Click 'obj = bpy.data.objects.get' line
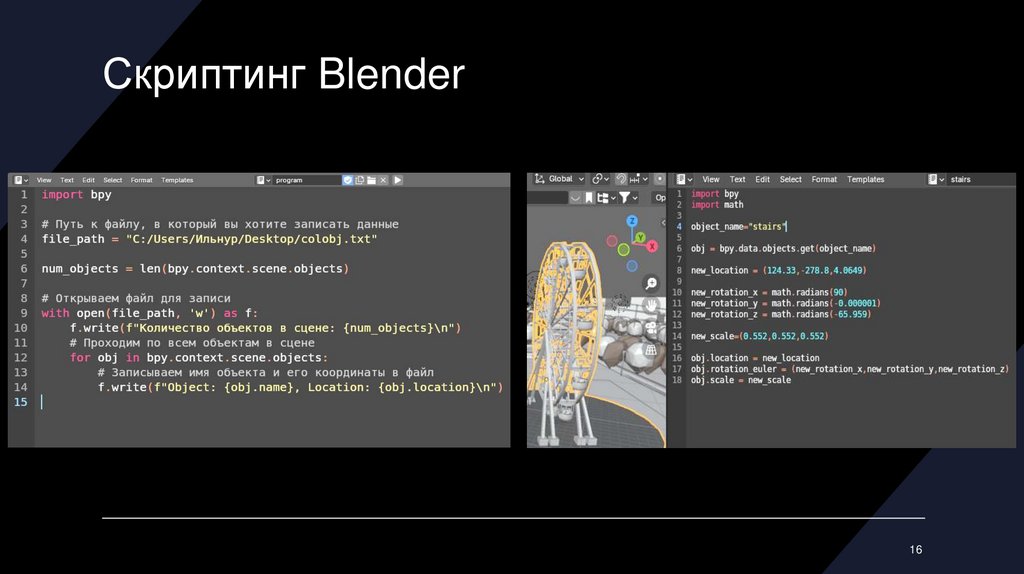Image resolution: width=1024 pixels, height=574 pixels. click(783, 248)
